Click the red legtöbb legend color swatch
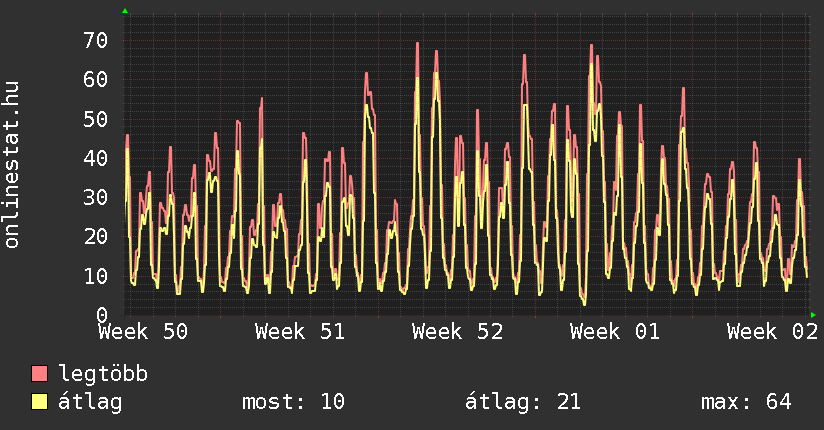Viewport: 824px width, 430px height. (x=40, y=374)
